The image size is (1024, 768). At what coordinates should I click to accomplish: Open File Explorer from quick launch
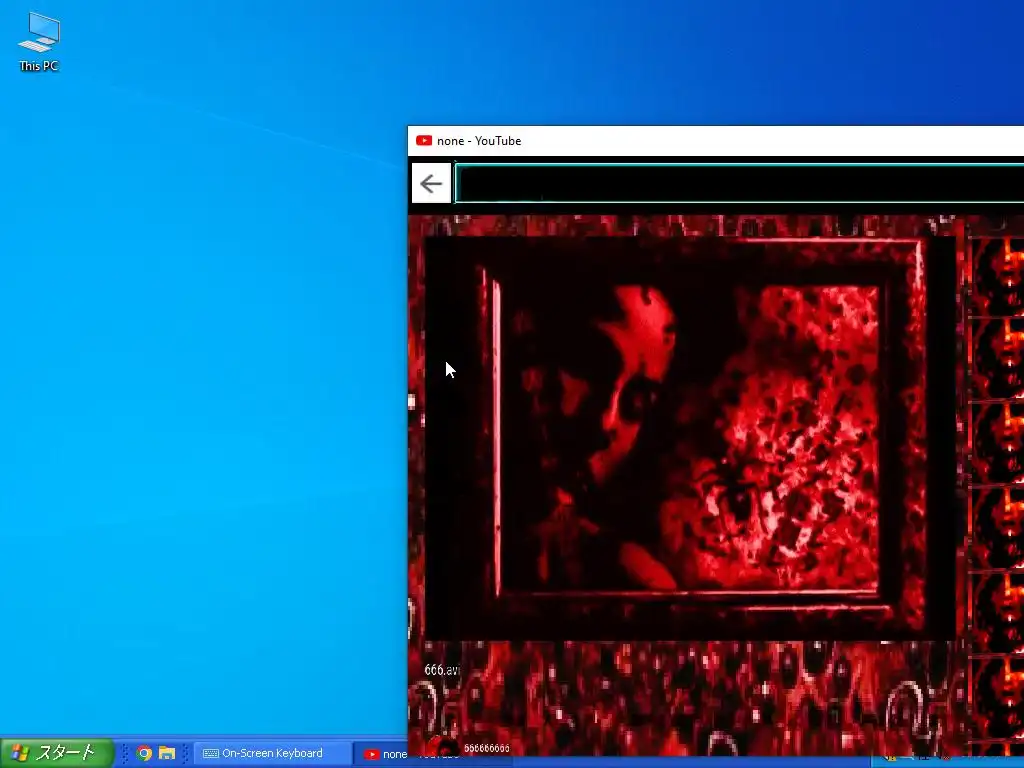point(167,753)
